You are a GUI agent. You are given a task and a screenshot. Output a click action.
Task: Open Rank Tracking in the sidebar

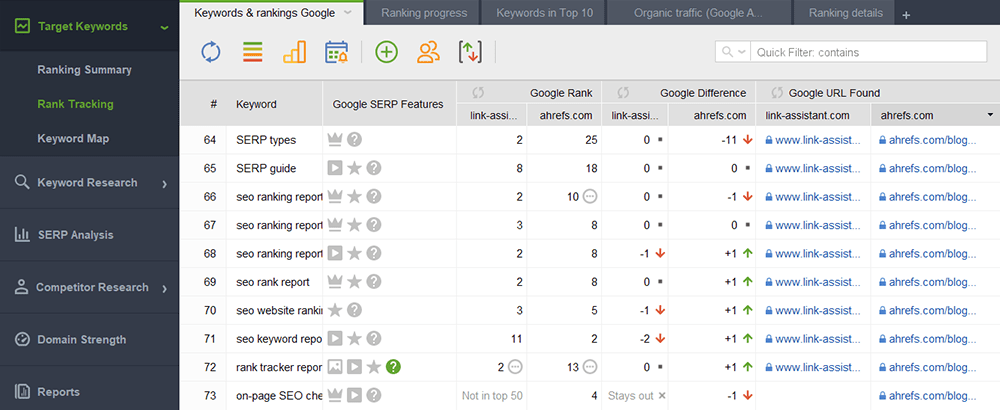point(75,104)
